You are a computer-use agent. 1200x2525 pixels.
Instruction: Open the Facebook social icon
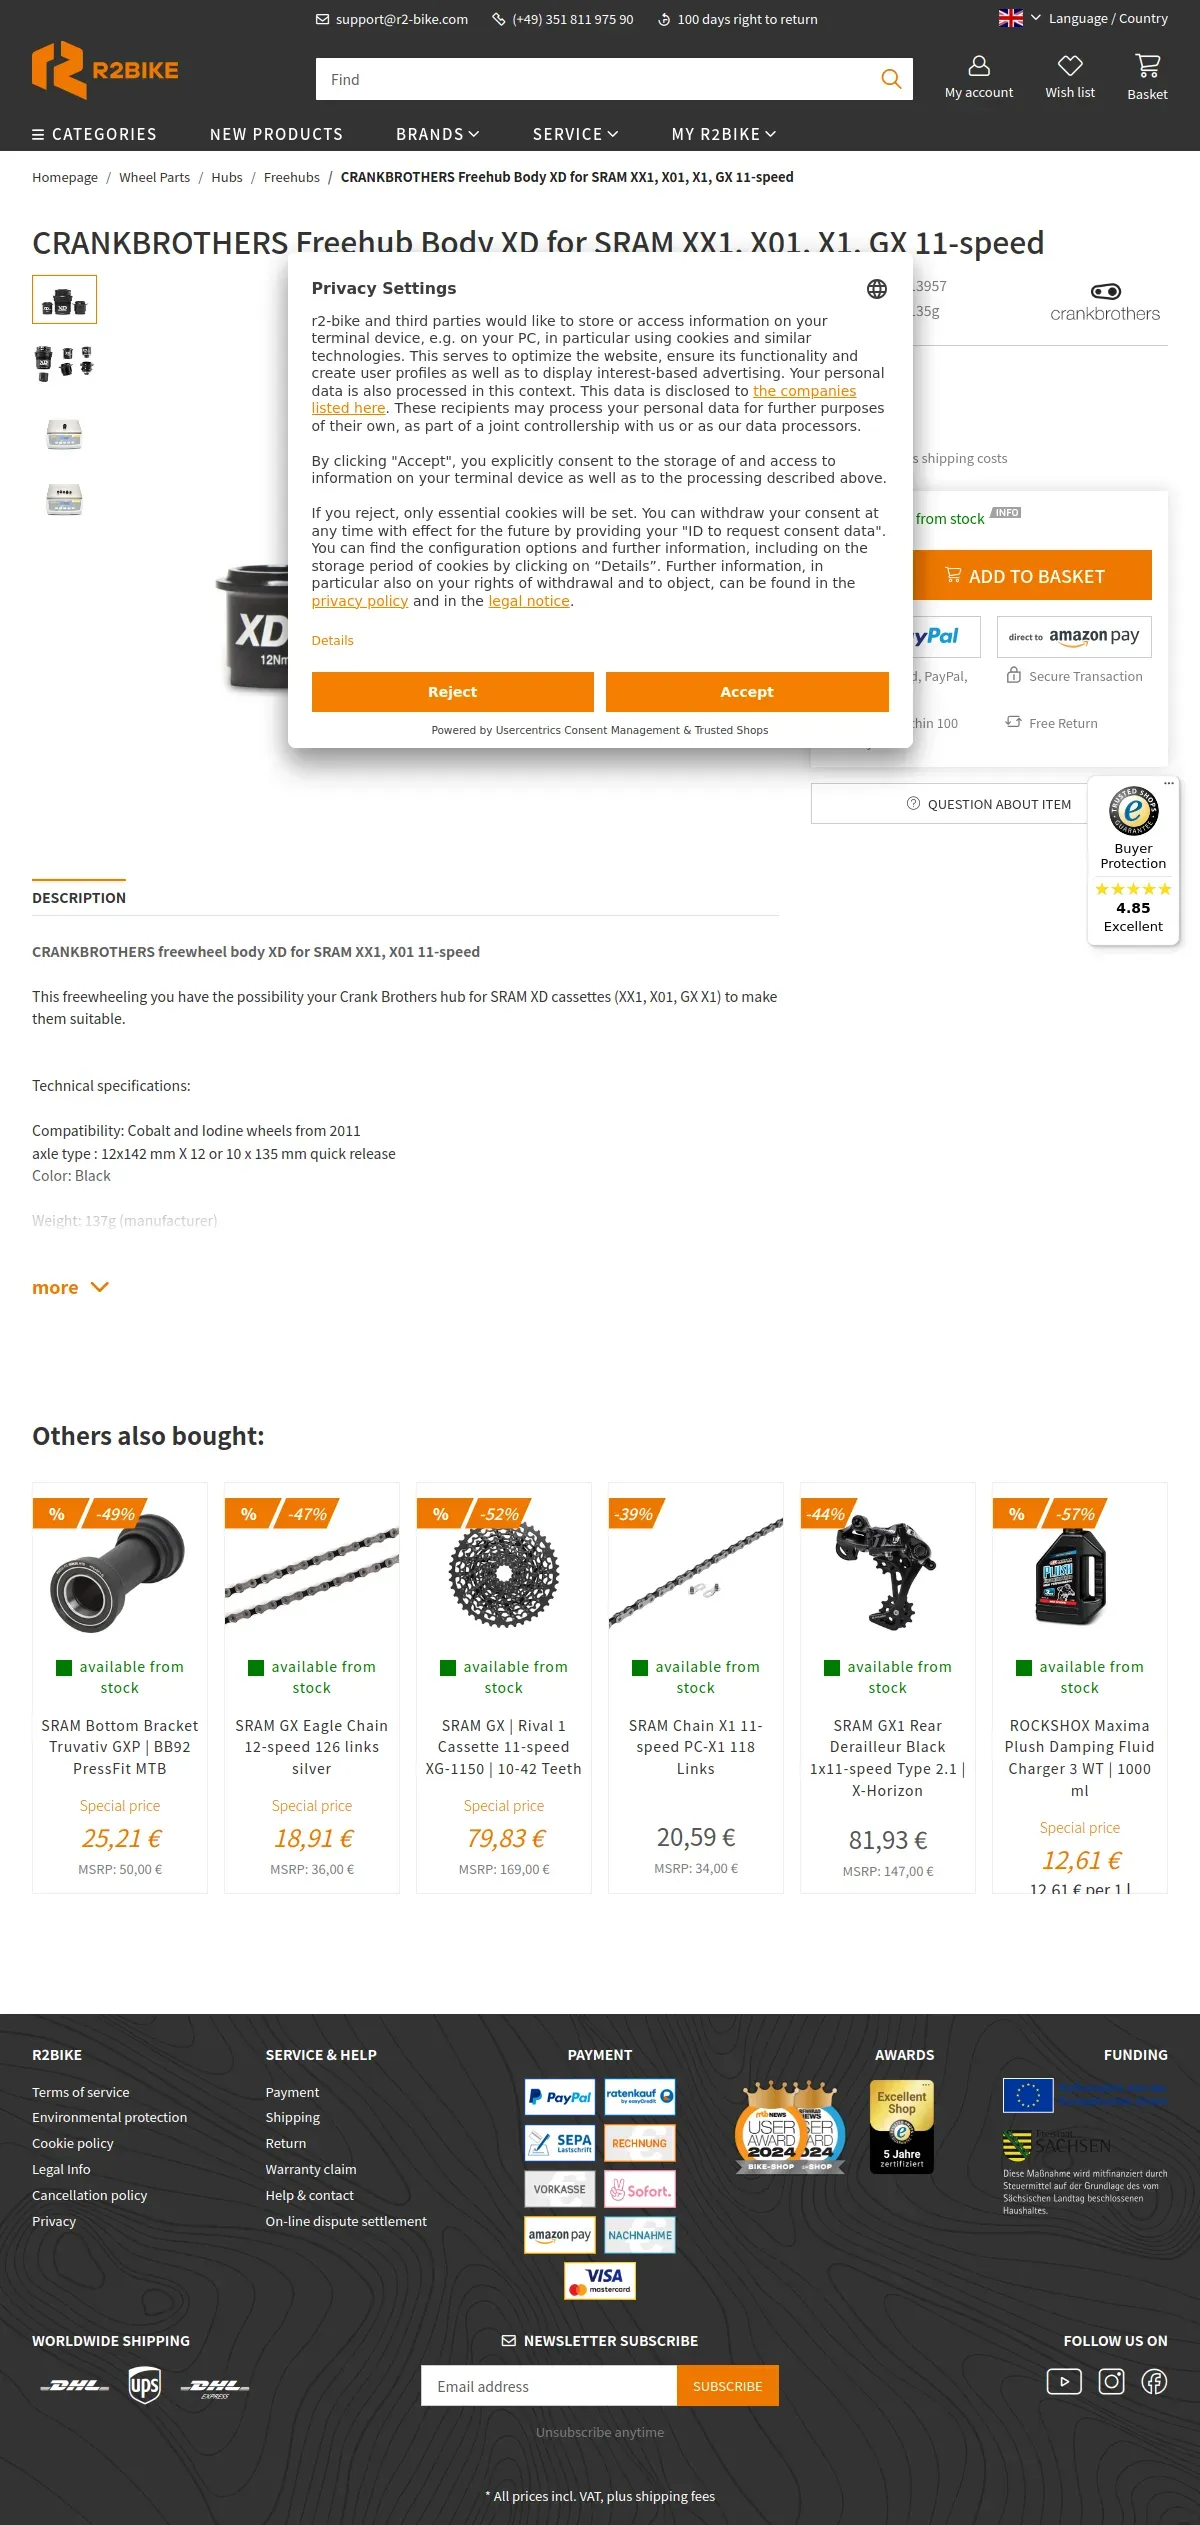(1154, 2382)
